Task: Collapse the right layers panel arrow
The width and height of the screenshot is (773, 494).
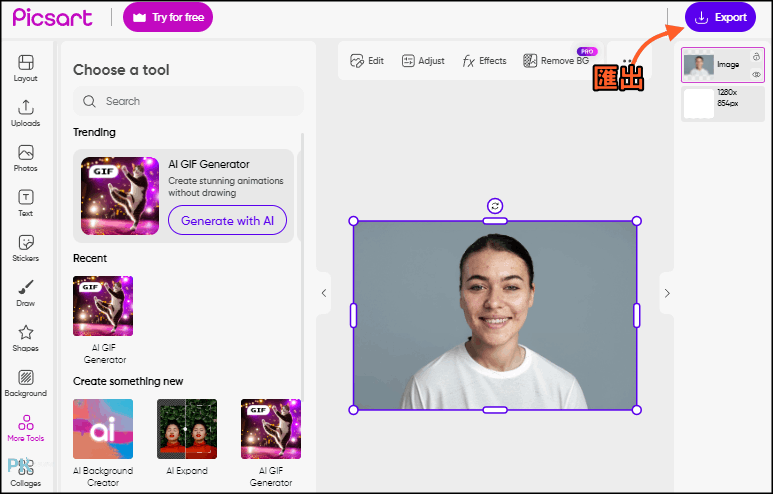Action: [x=667, y=293]
